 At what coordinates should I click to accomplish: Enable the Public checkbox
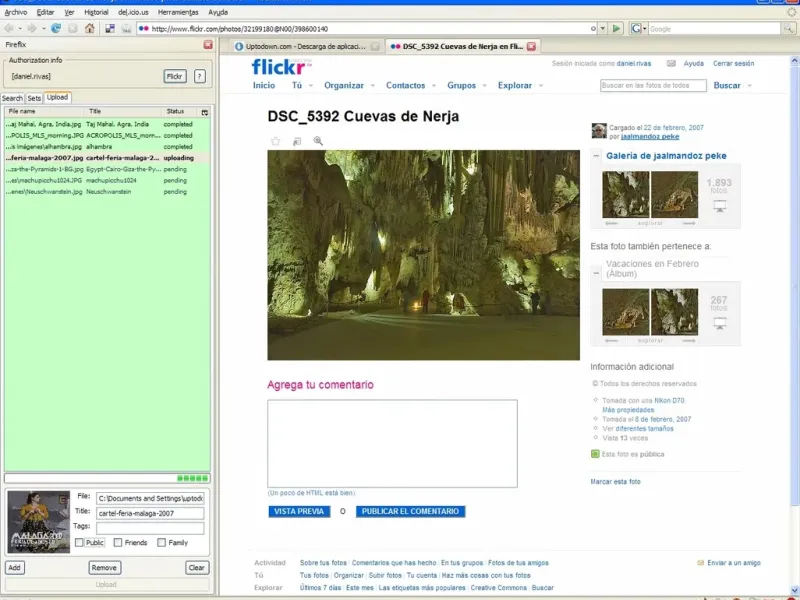click(x=79, y=542)
